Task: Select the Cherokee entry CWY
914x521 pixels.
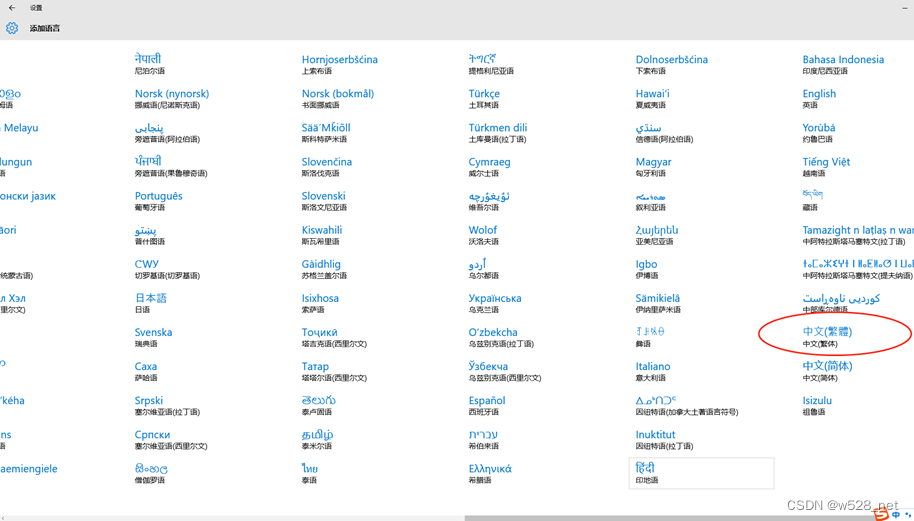Action: pyautogui.click(x=167, y=269)
